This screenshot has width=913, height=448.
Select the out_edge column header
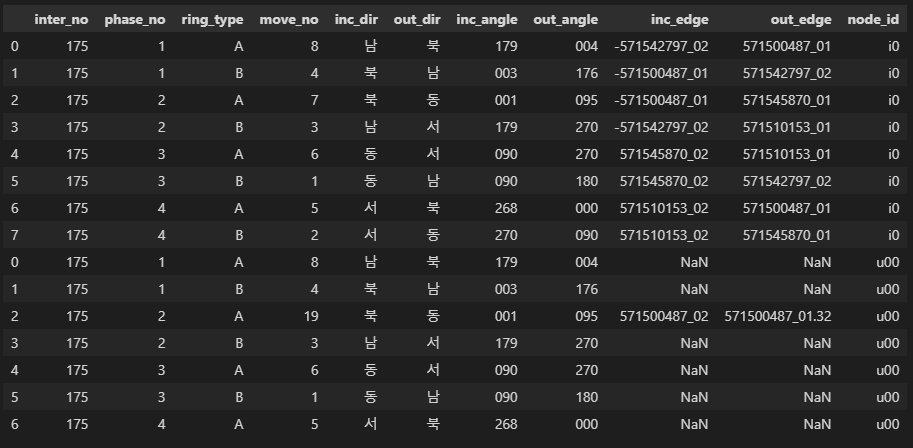tap(801, 19)
